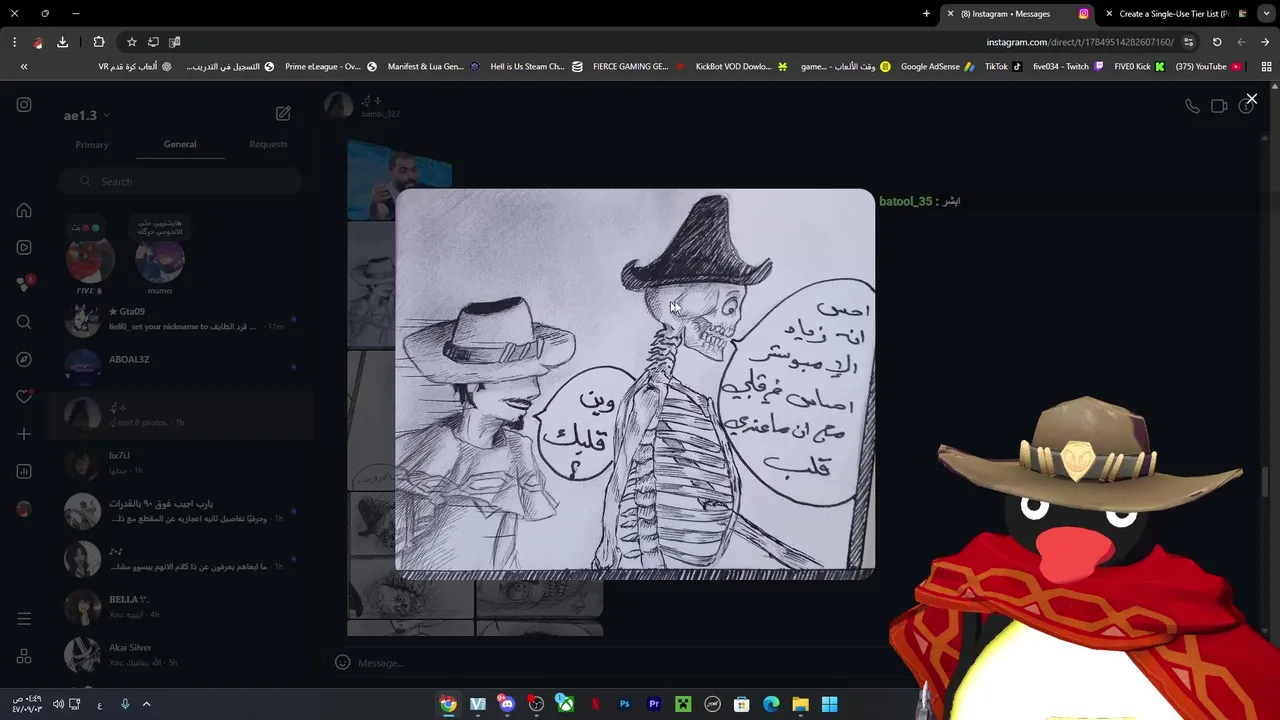The width and height of the screenshot is (1280, 720).
Task: Click the Windows Start button
Action: click(829, 704)
